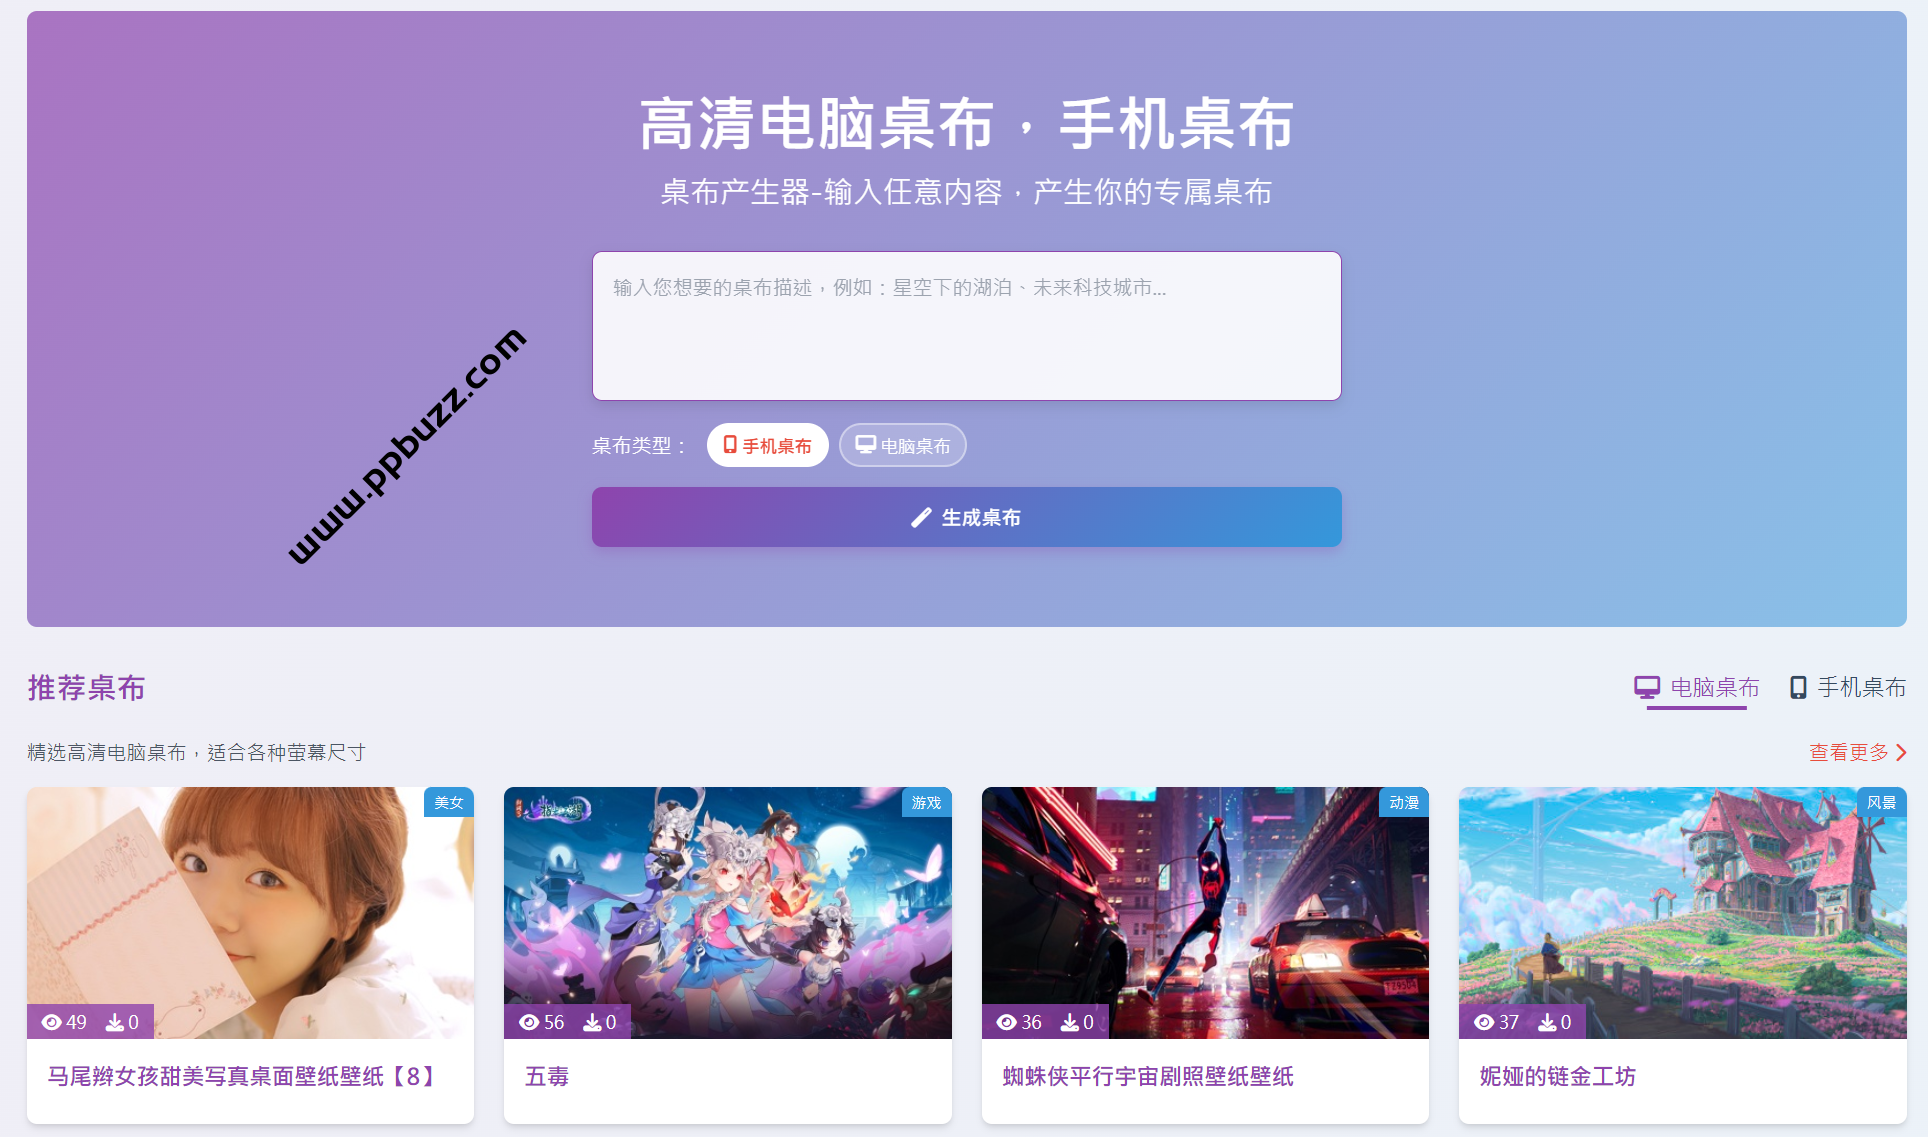Open the 游戏 category tag

[x=926, y=802]
